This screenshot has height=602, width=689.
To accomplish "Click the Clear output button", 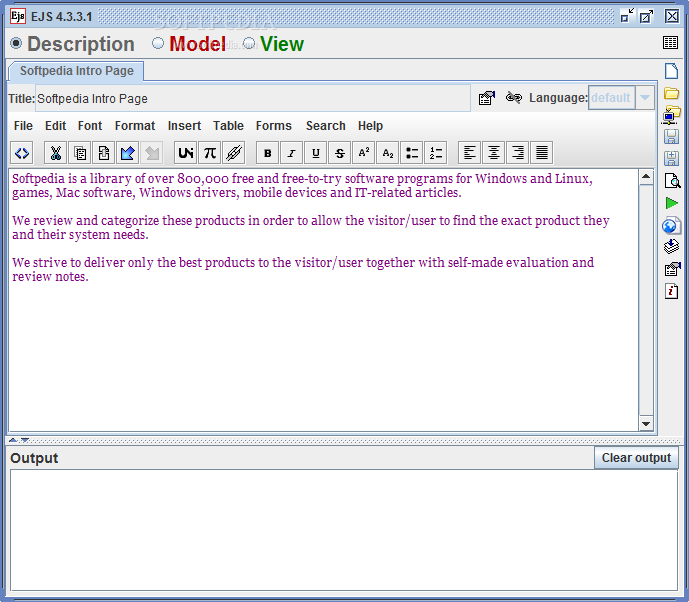I will click(636, 458).
